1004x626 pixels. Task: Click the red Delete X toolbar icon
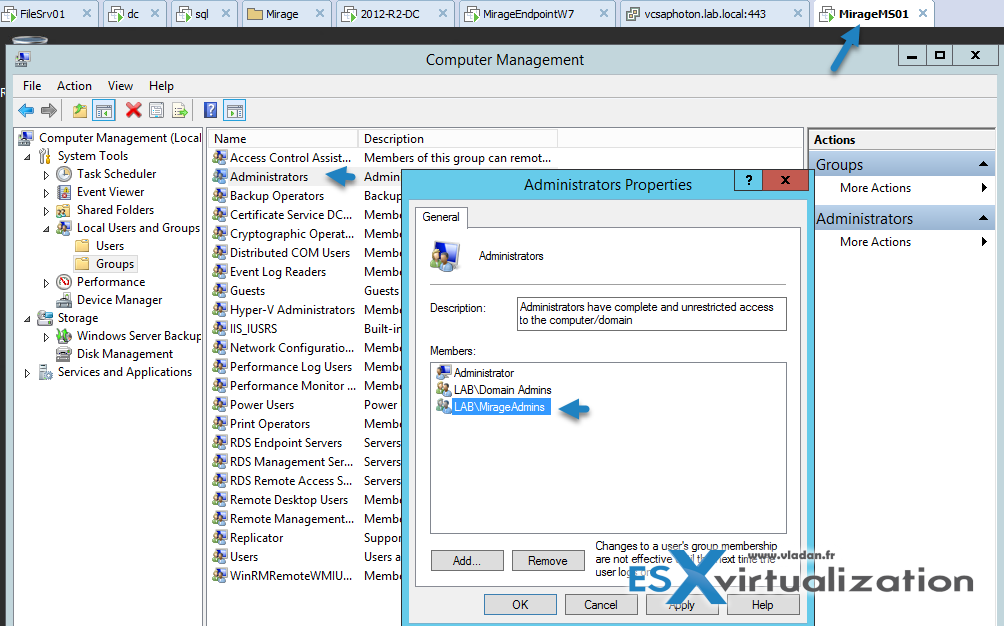pos(133,111)
